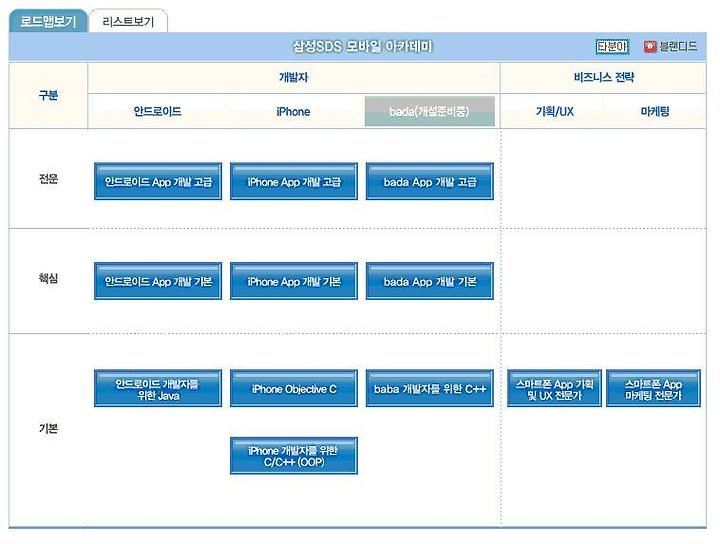Open 안드로이드 App 개발 기본 course
720x544 pixels.
click(158, 281)
